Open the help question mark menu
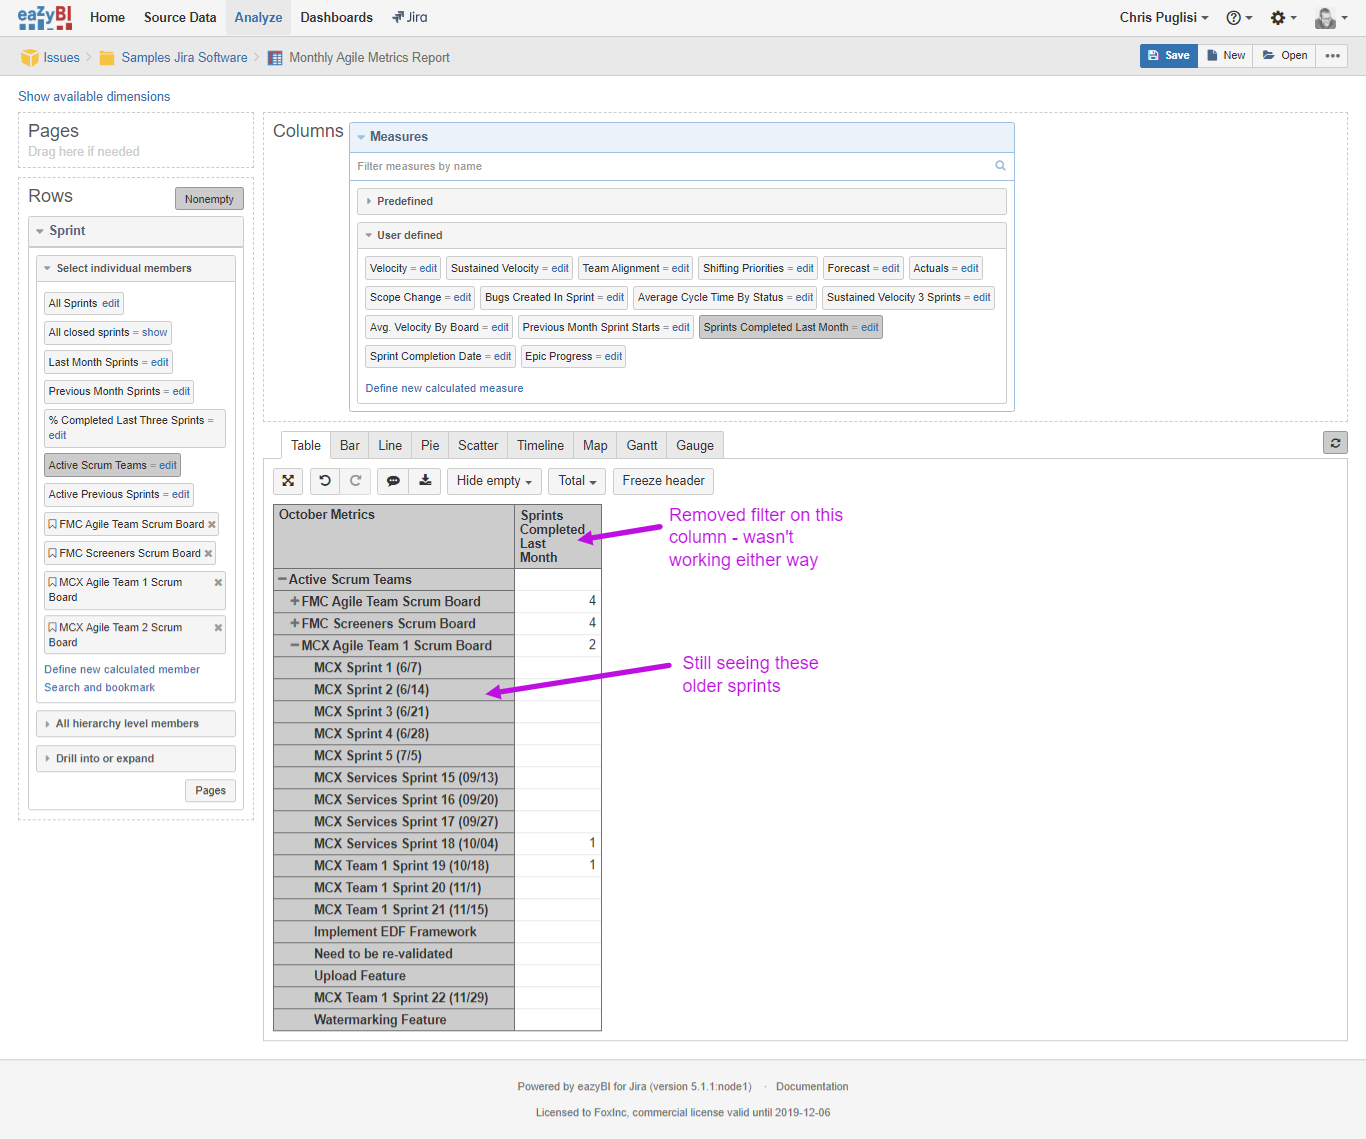This screenshot has height=1139, width=1366. [1239, 18]
